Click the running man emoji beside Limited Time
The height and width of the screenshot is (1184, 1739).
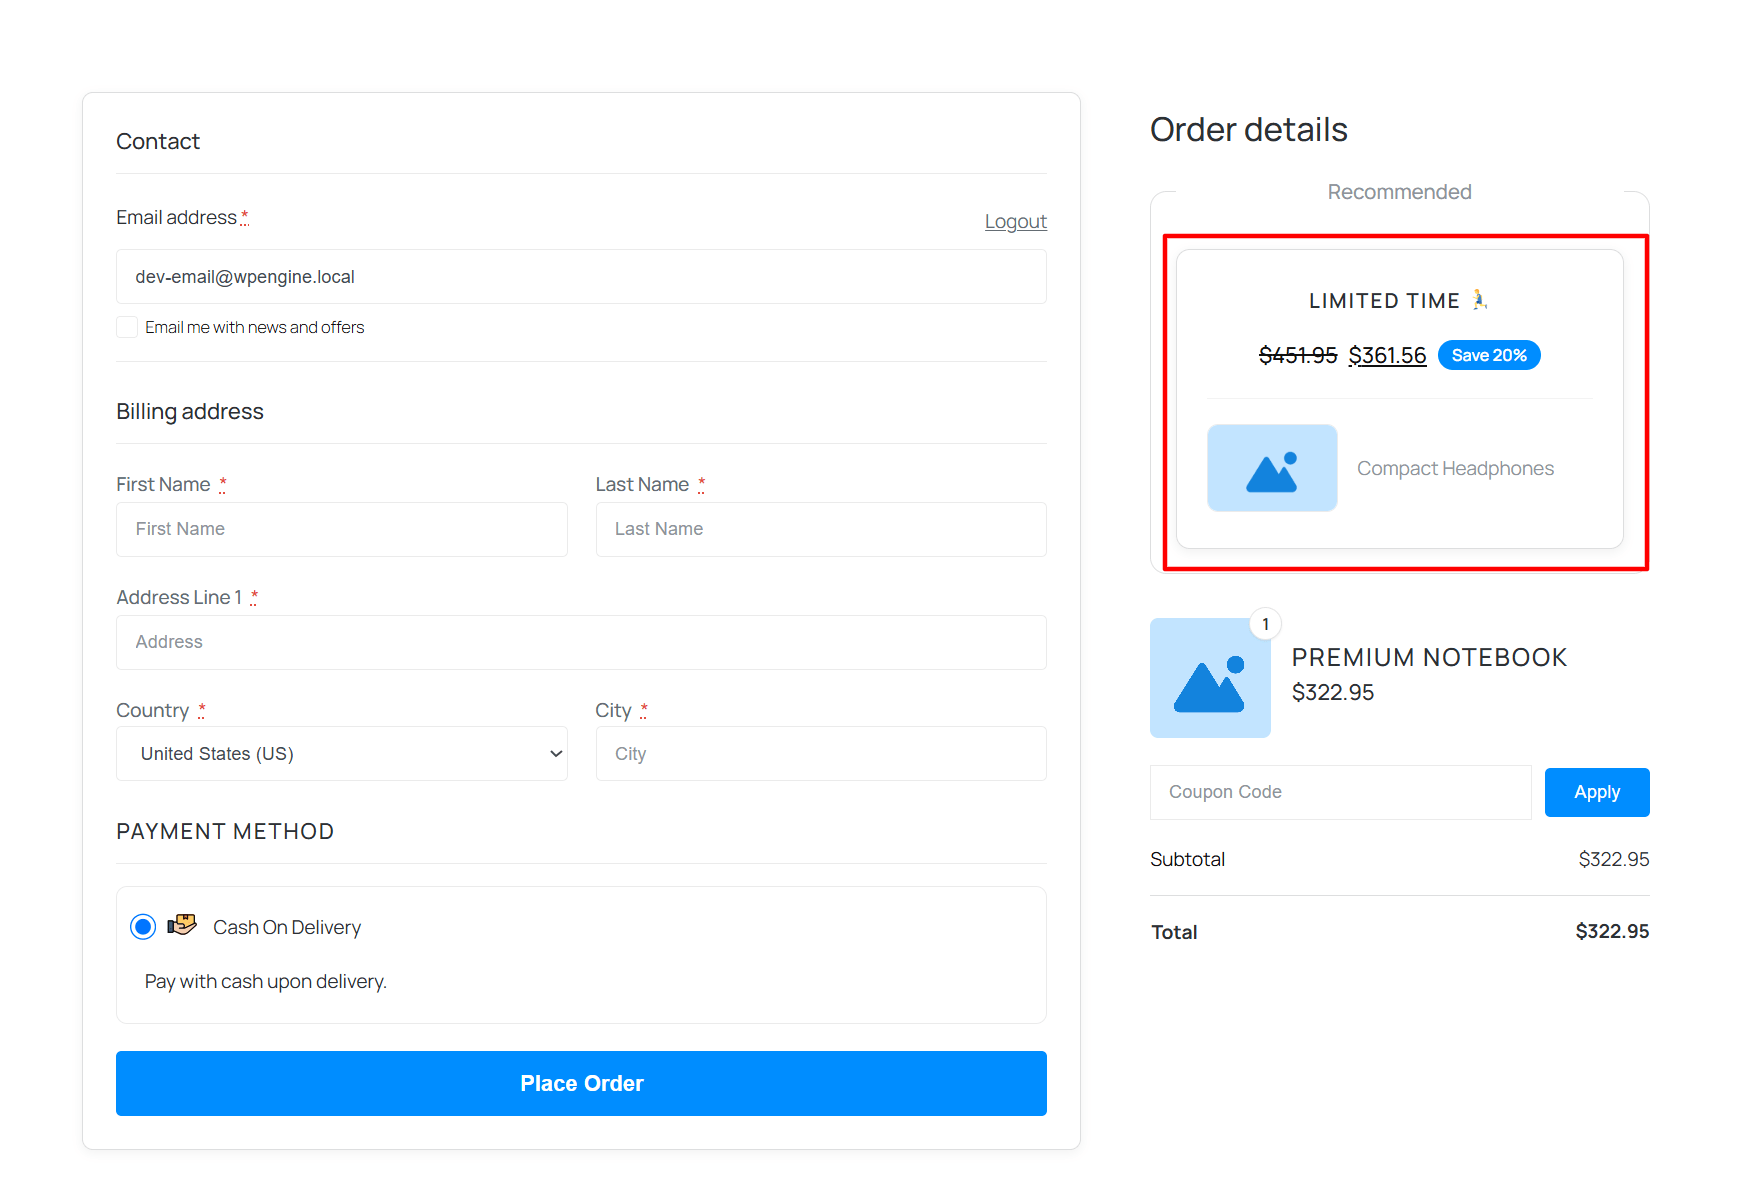[x=1480, y=300]
